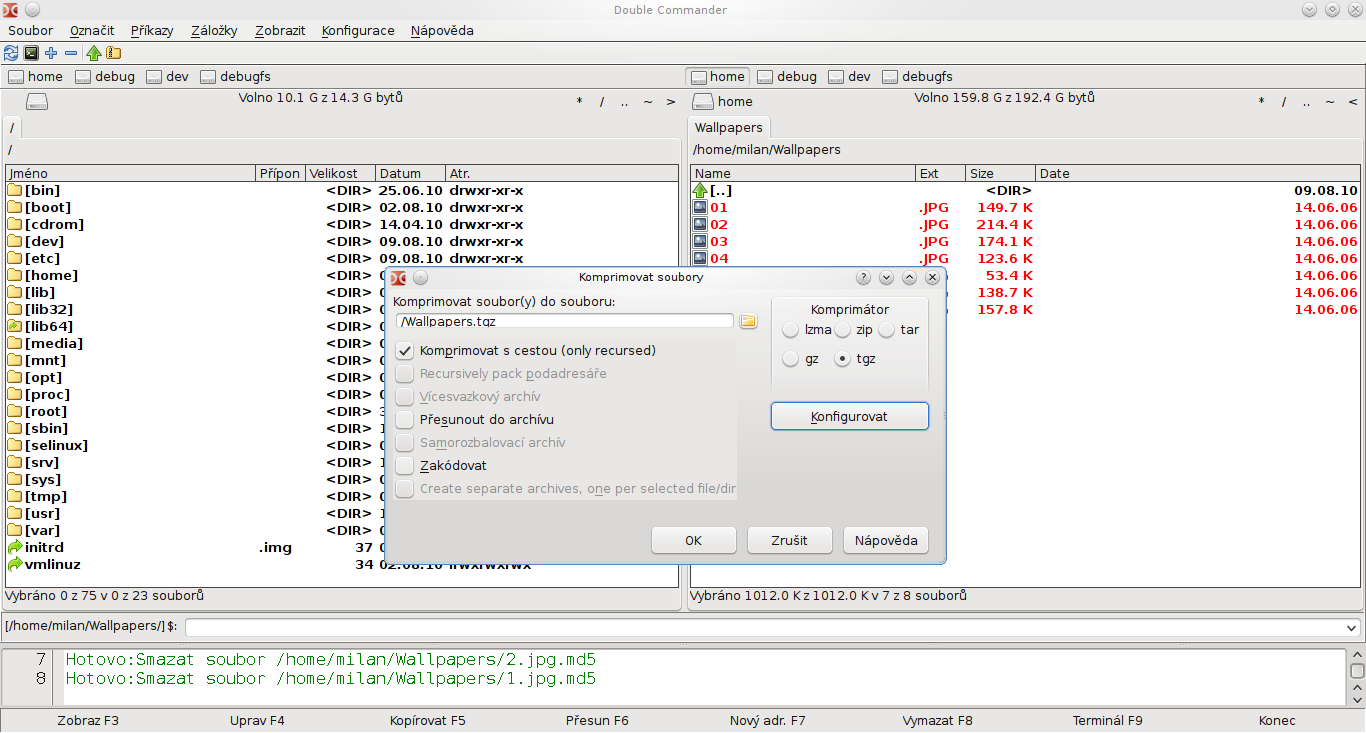Sort by the Velikost column header

340,173
